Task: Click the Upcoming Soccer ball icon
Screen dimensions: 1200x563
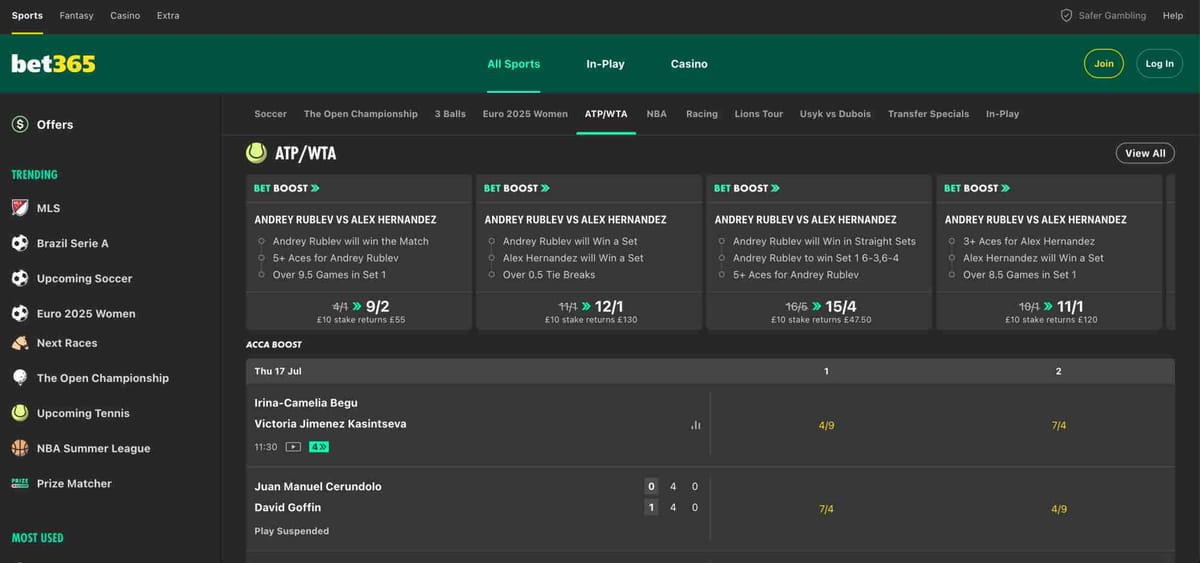Action: click(x=20, y=278)
